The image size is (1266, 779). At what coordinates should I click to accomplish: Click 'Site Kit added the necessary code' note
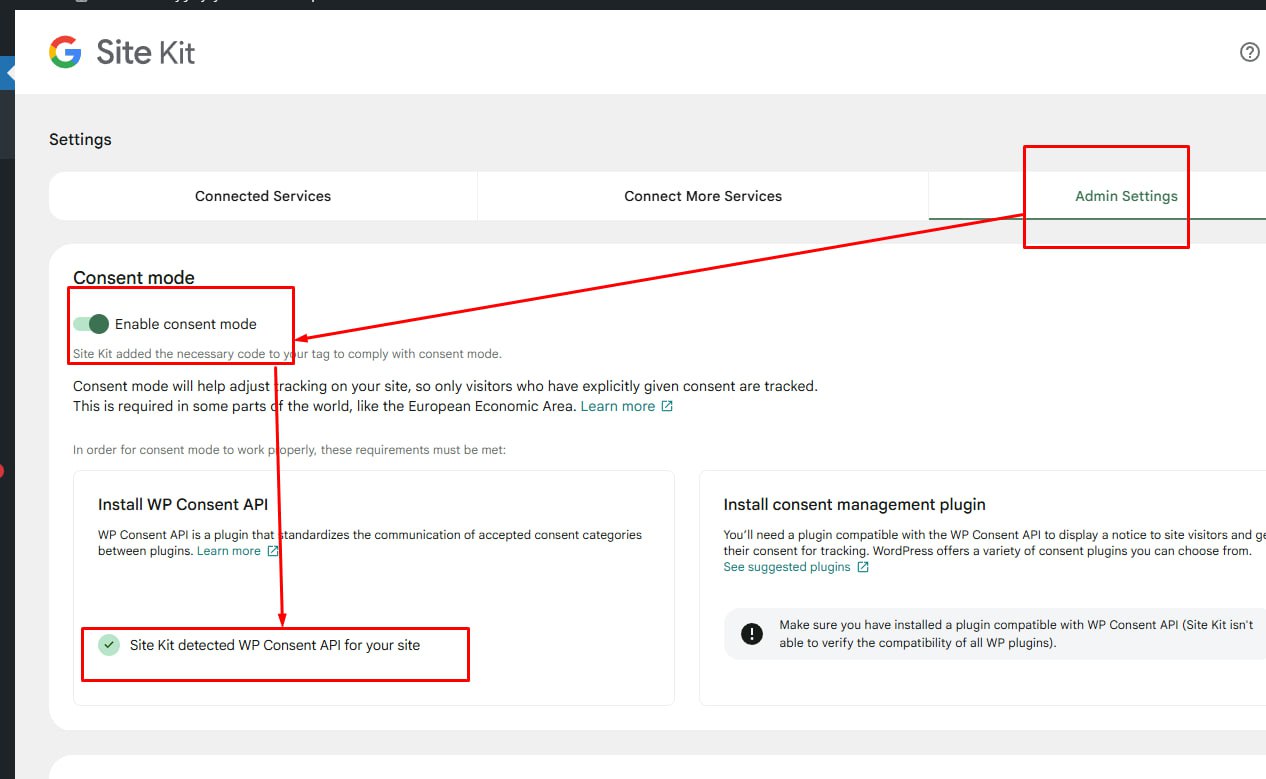[287, 354]
